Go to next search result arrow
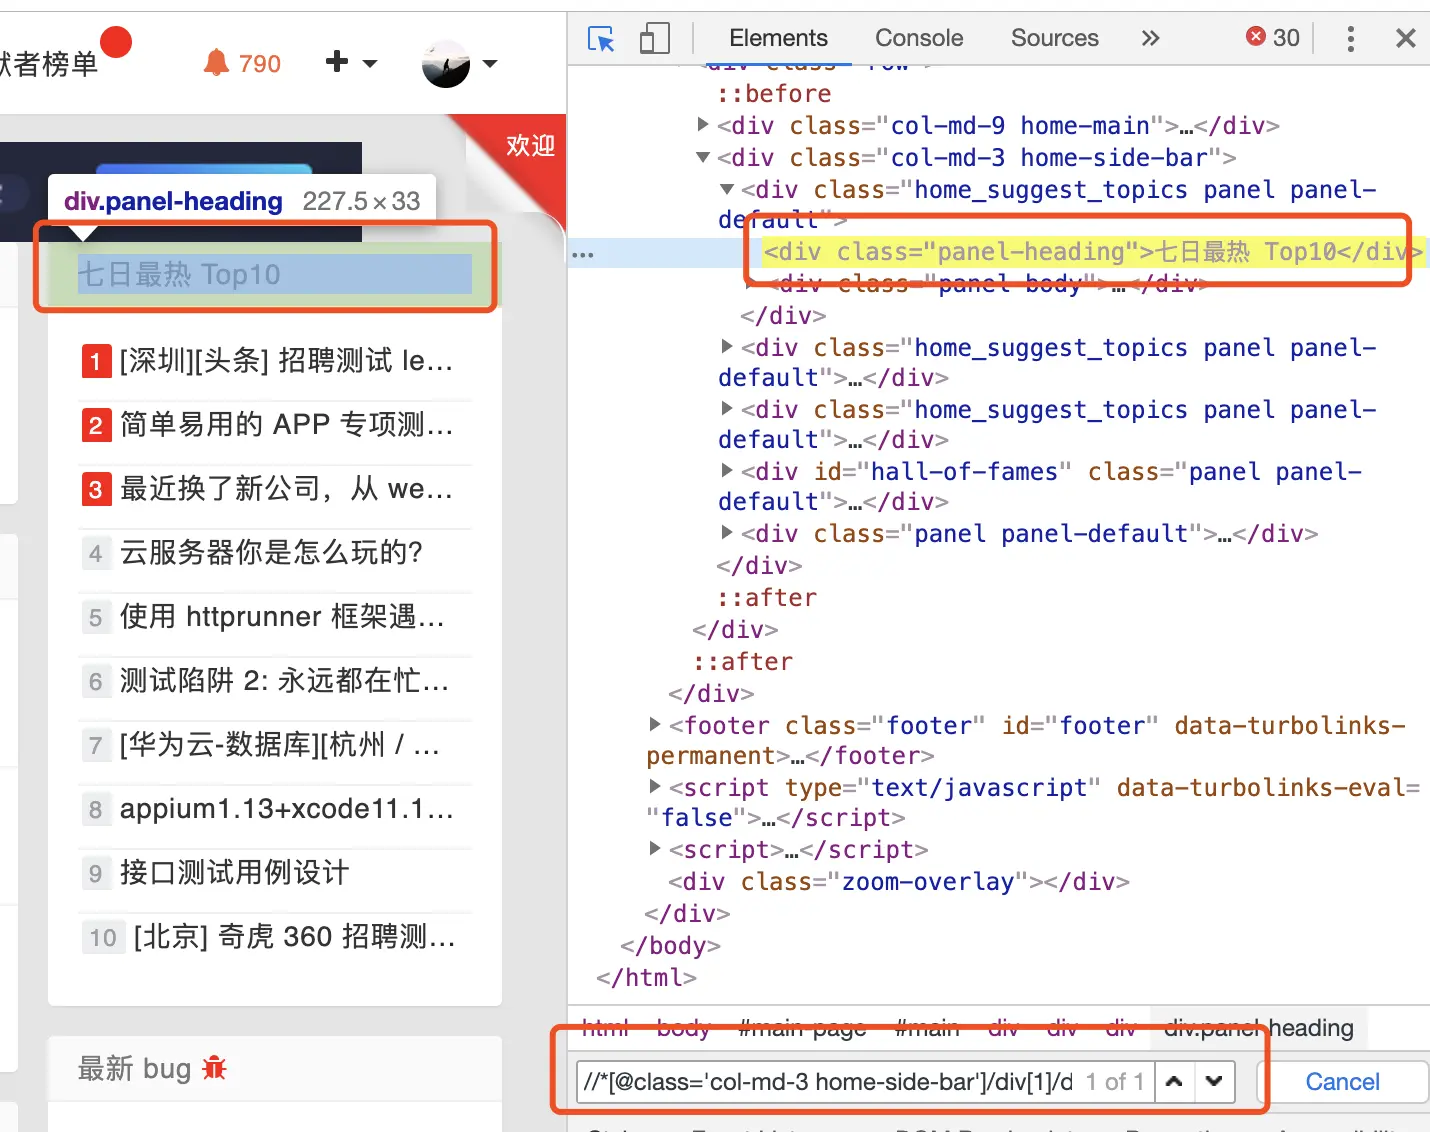This screenshot has width=1430, height=1132. 1214,1081
